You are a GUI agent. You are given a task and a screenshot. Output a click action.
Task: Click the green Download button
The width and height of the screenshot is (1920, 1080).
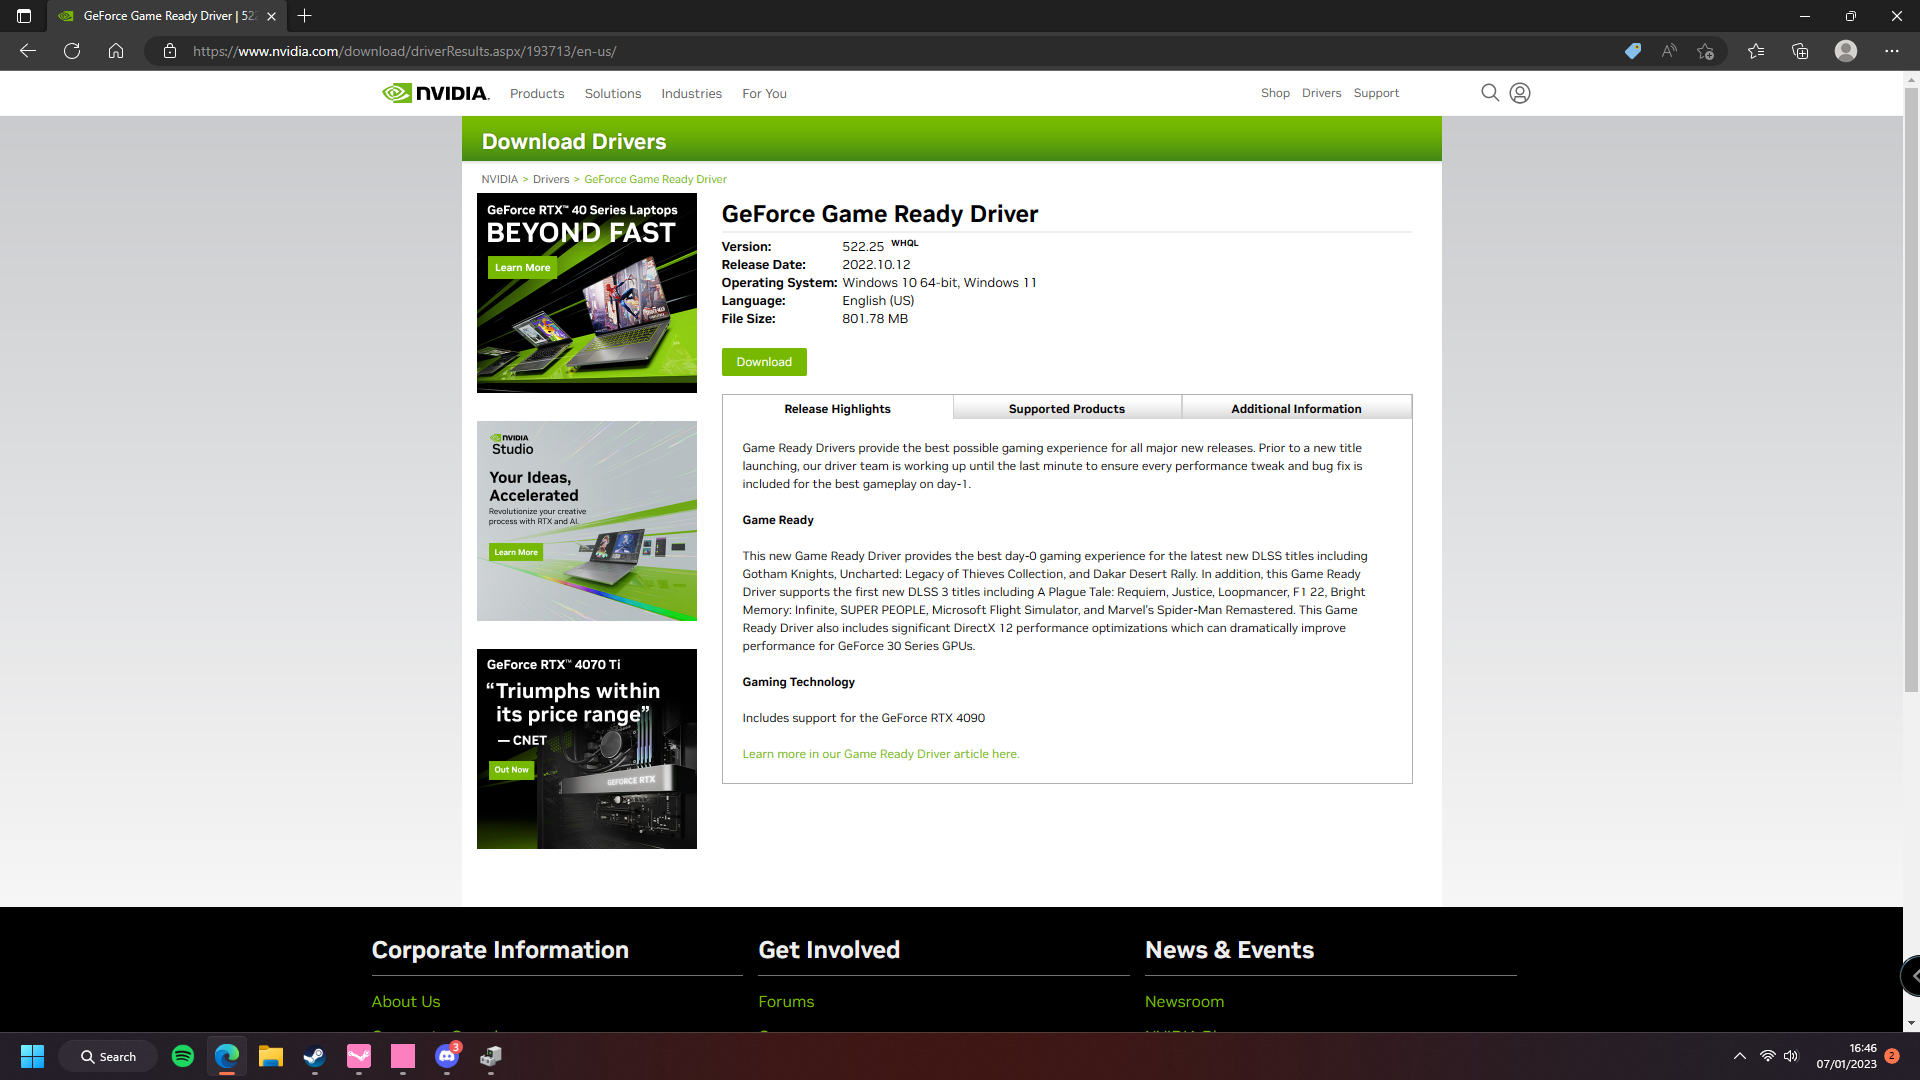[764, 362]
